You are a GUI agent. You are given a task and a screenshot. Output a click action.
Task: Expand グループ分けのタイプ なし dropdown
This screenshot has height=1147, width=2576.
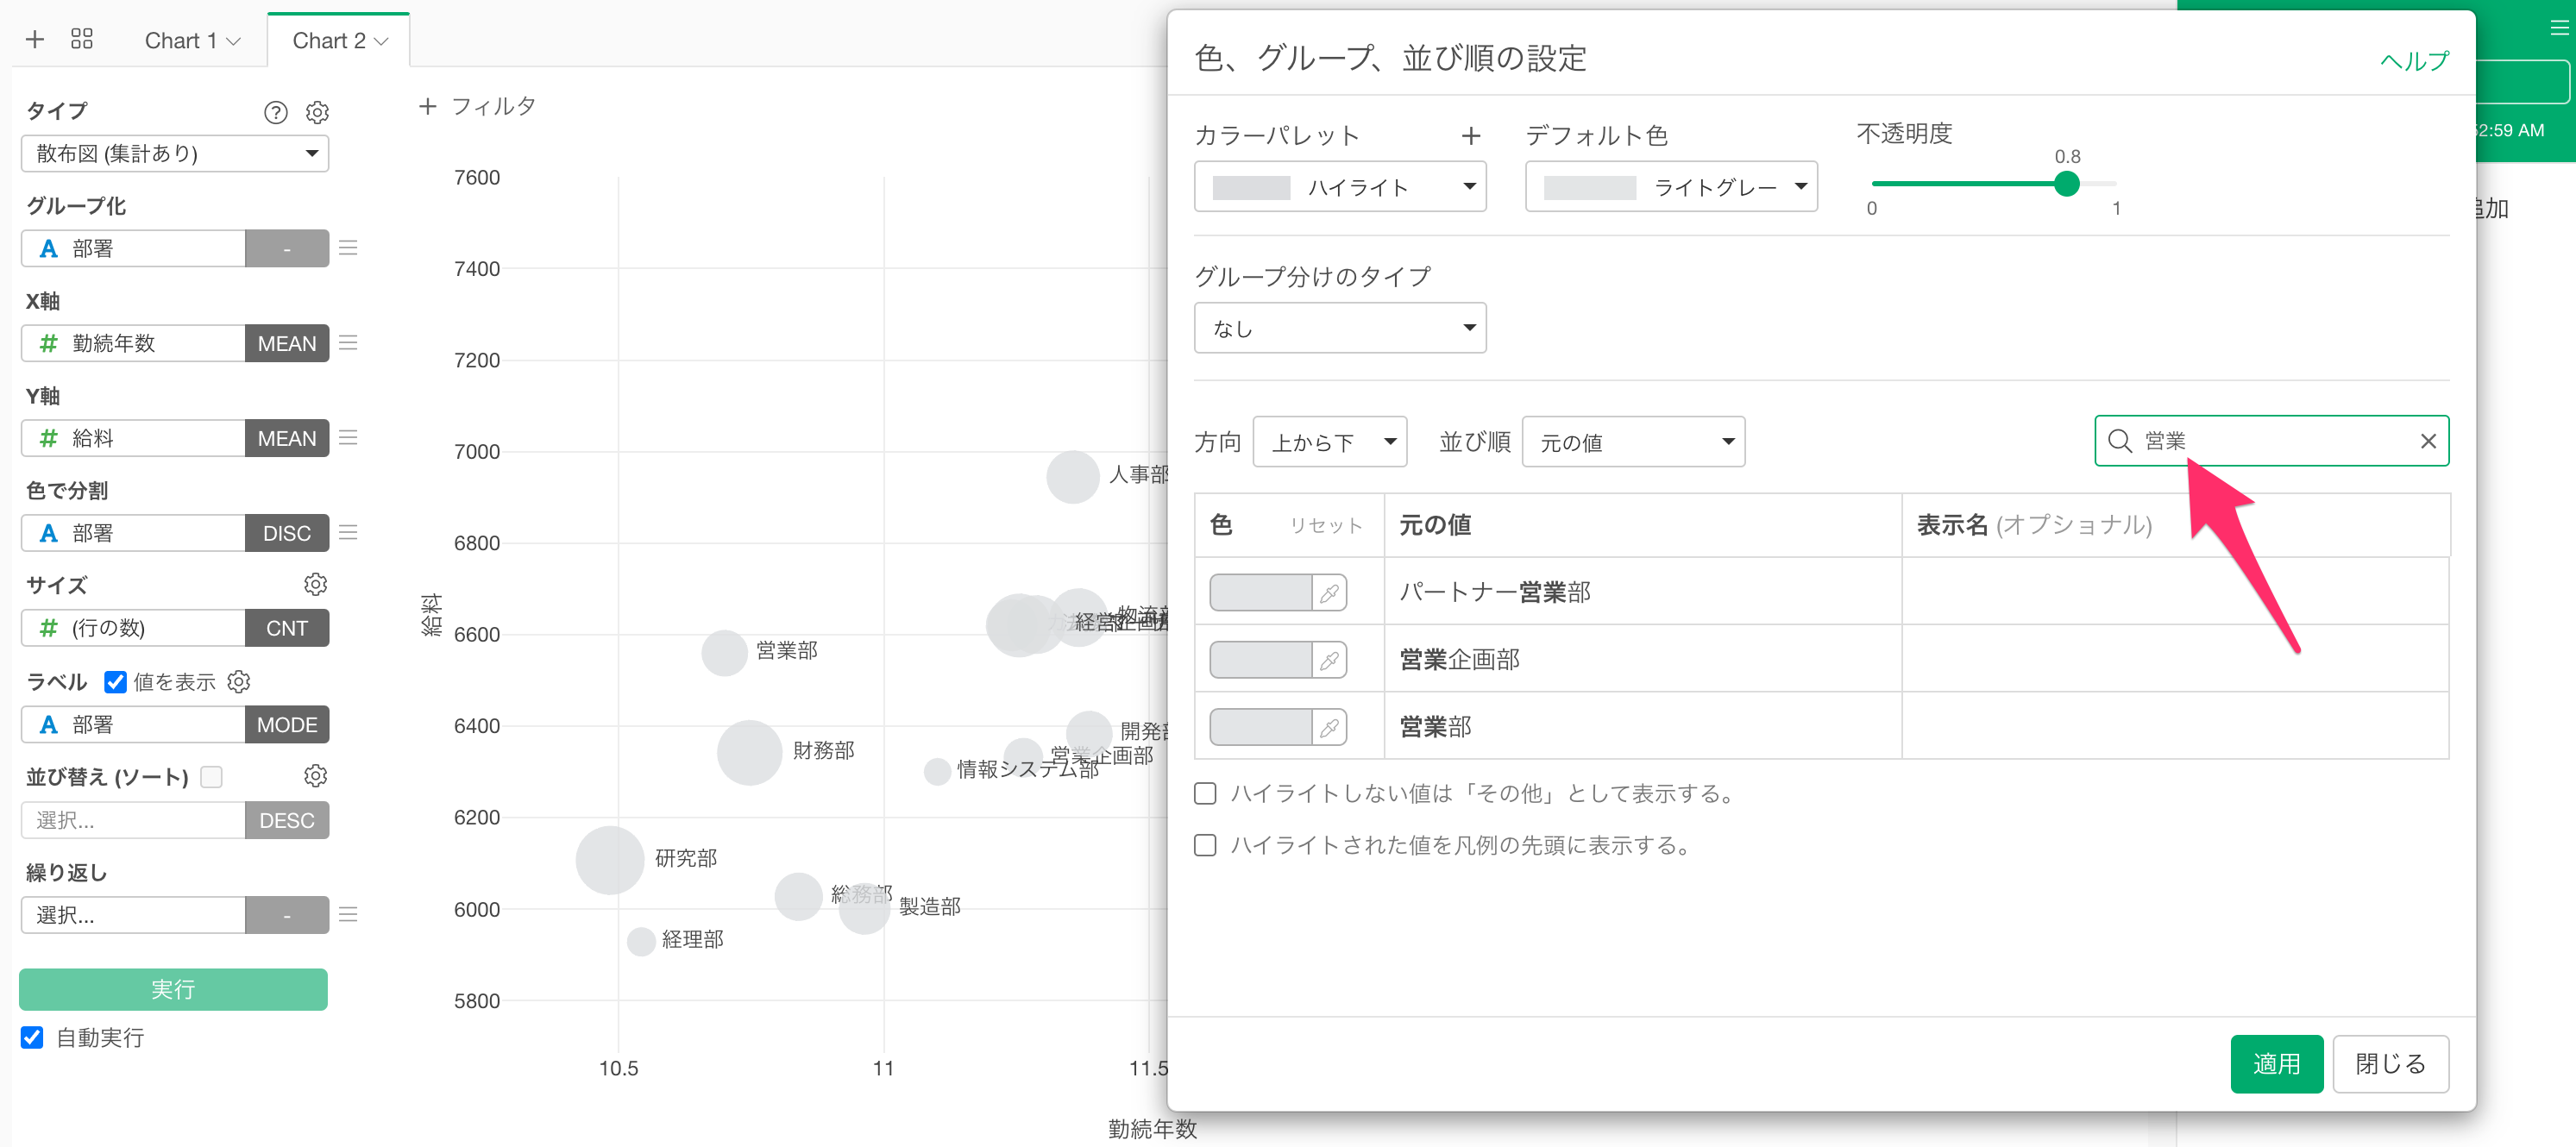click(1339, 328)
